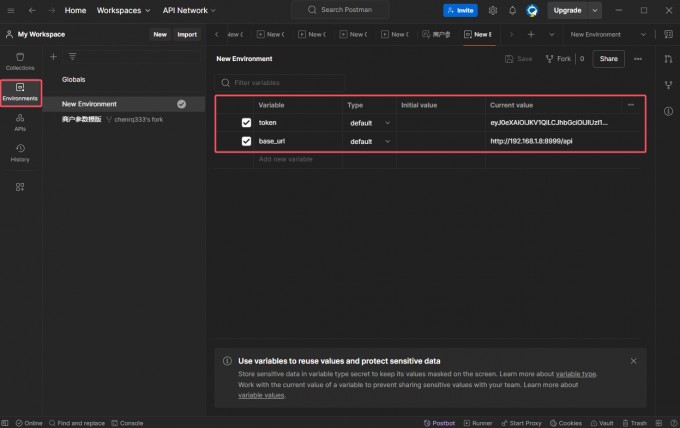The image size is (680, 428).
Task: Open more actions ellipsis beside Share
Action: [638, 59]
